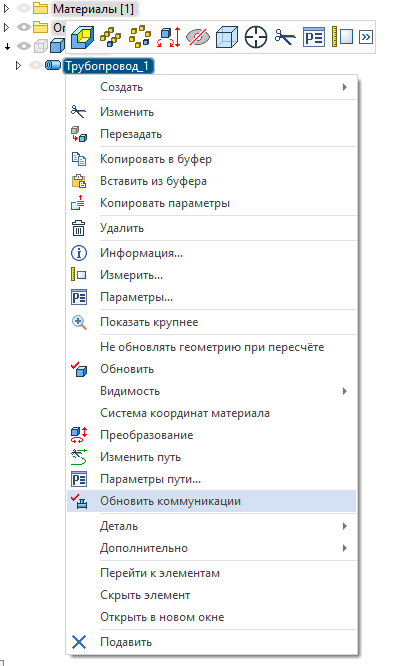
Task: Open Информация... dialog
Action: (x=212, y=254)
